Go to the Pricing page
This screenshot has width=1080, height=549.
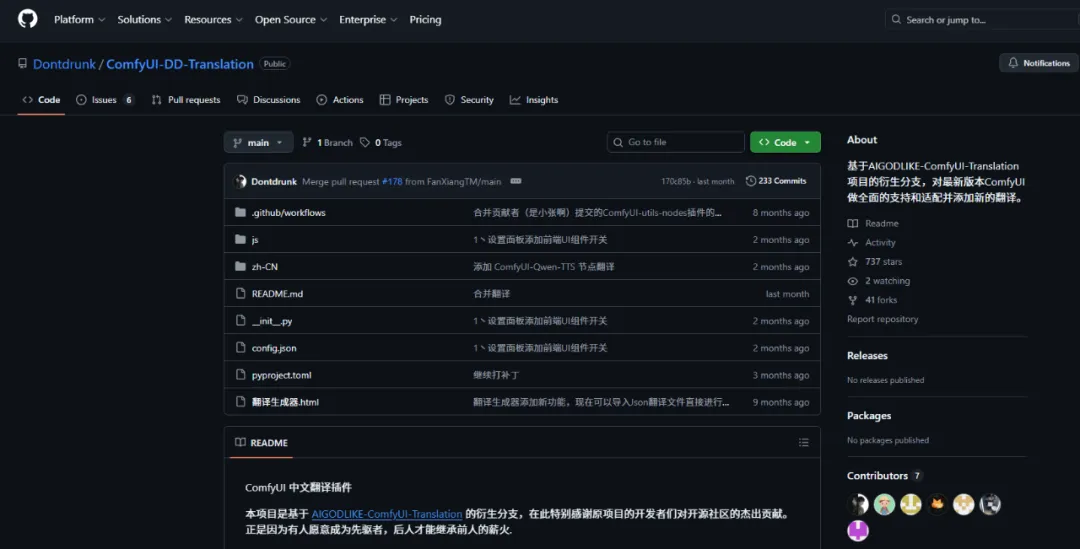click(425, 19)
